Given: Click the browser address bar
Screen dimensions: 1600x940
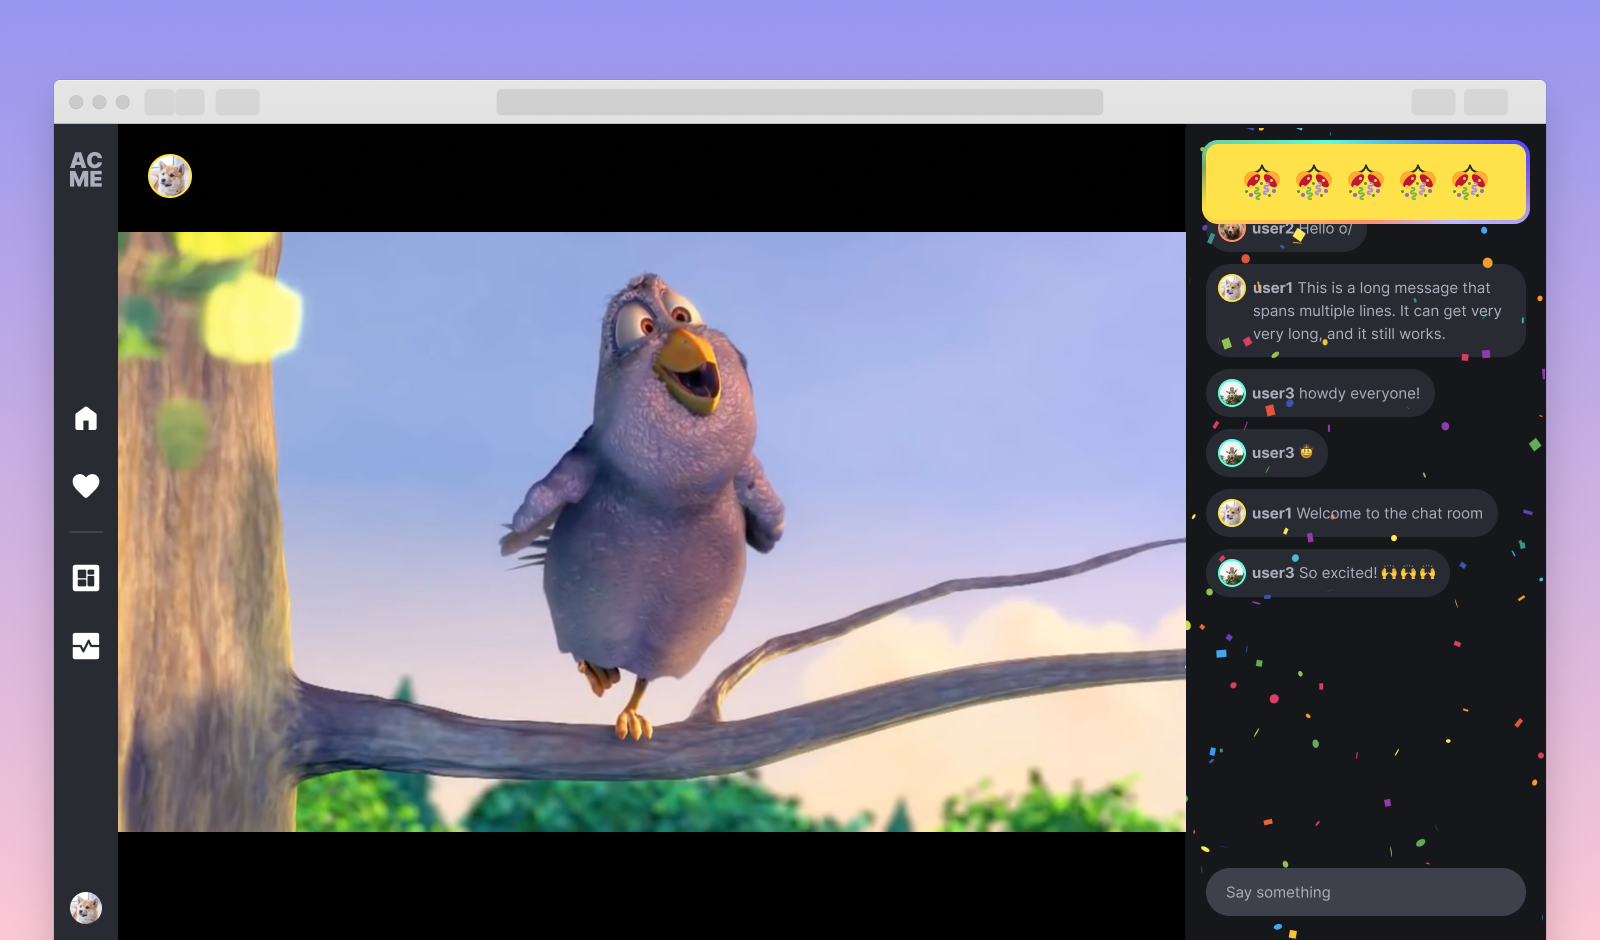Looking at the screenshot, I should pyautogui.click(x=800, y=102).
